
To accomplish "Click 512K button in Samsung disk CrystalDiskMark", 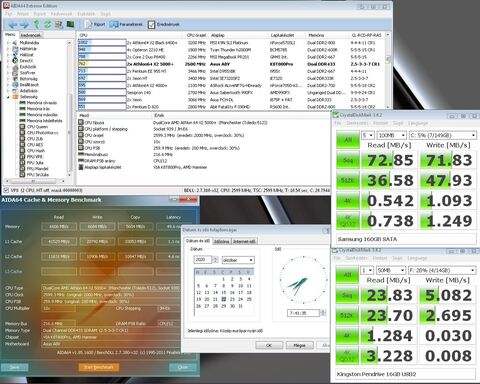I will (x=347, y=180).
